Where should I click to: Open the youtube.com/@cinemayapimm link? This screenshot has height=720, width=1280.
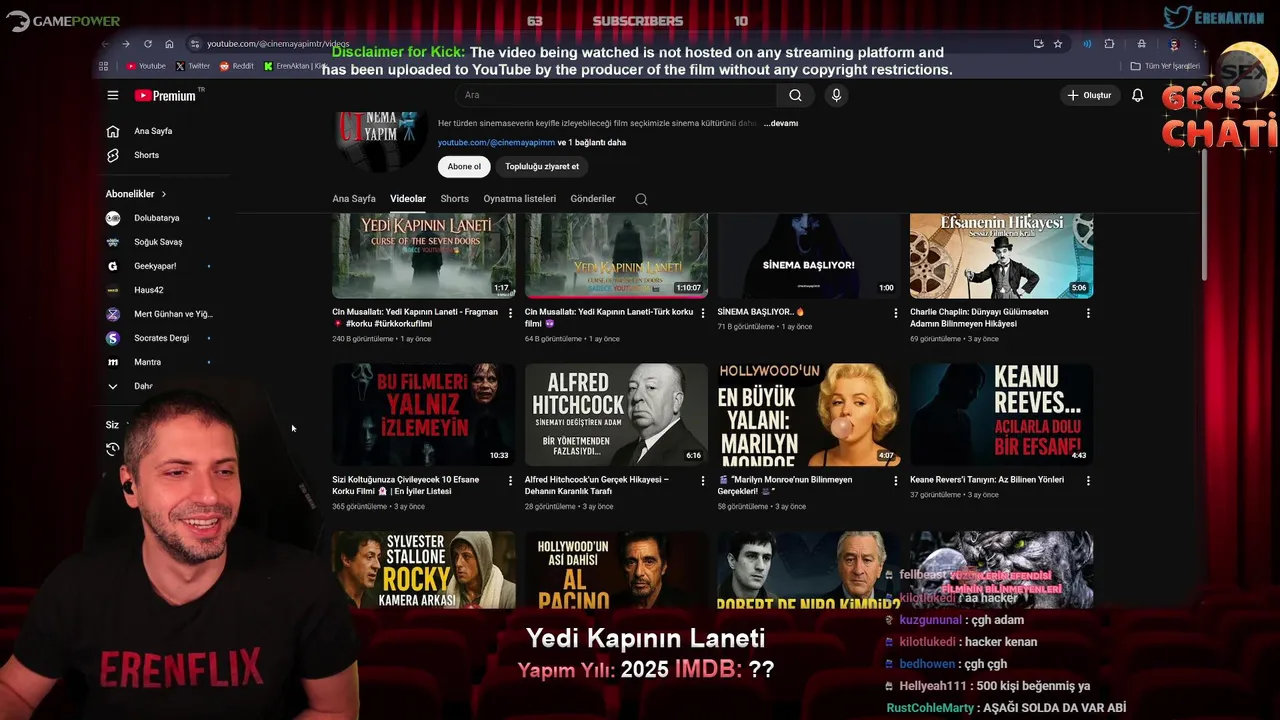tap(496, 142)
